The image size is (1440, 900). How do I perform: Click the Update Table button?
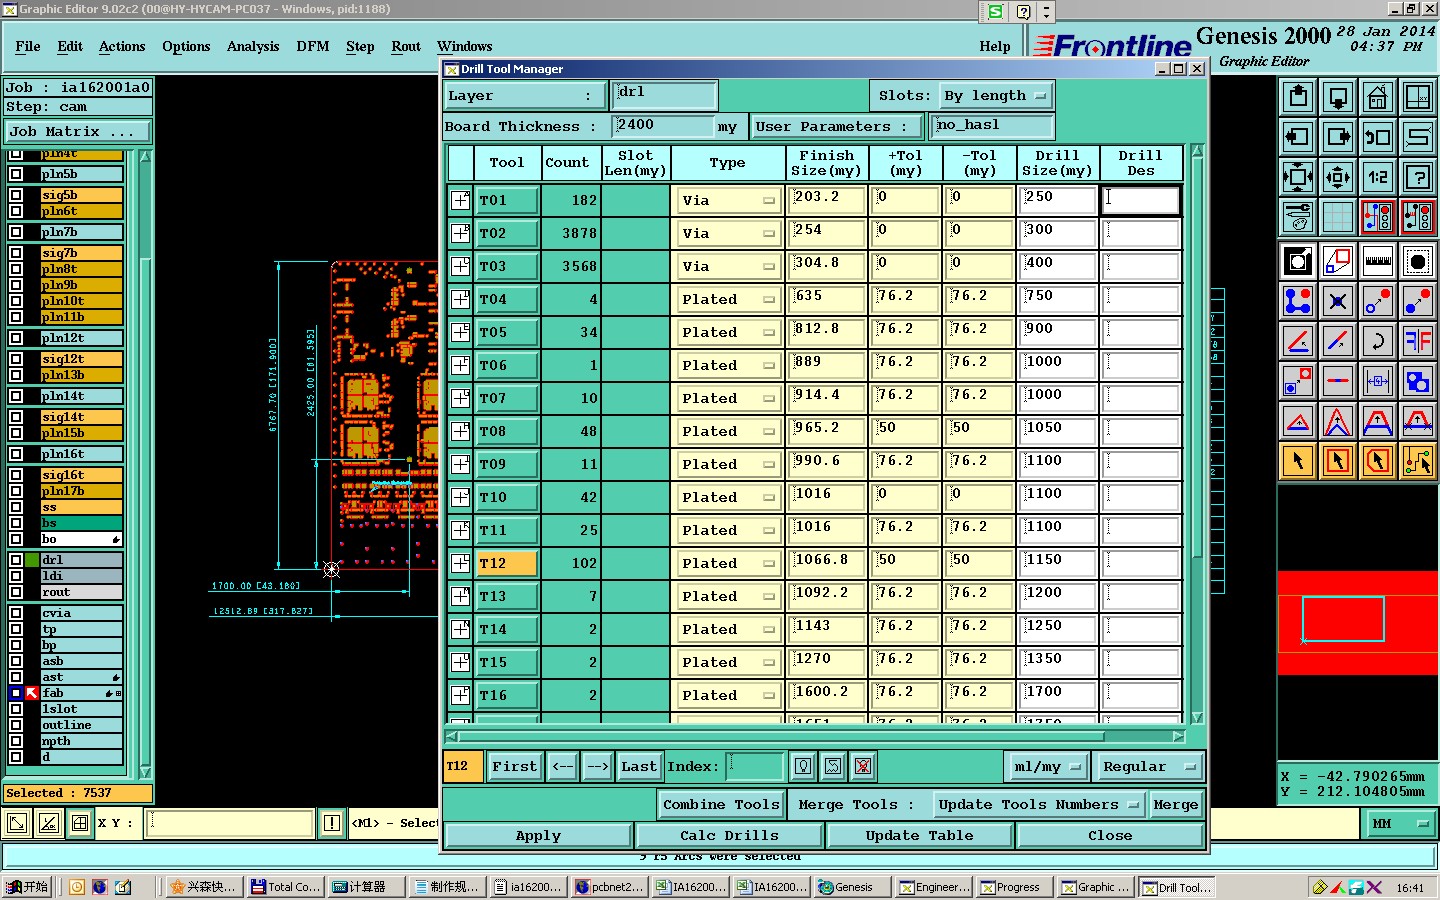[x=920, y=836]
